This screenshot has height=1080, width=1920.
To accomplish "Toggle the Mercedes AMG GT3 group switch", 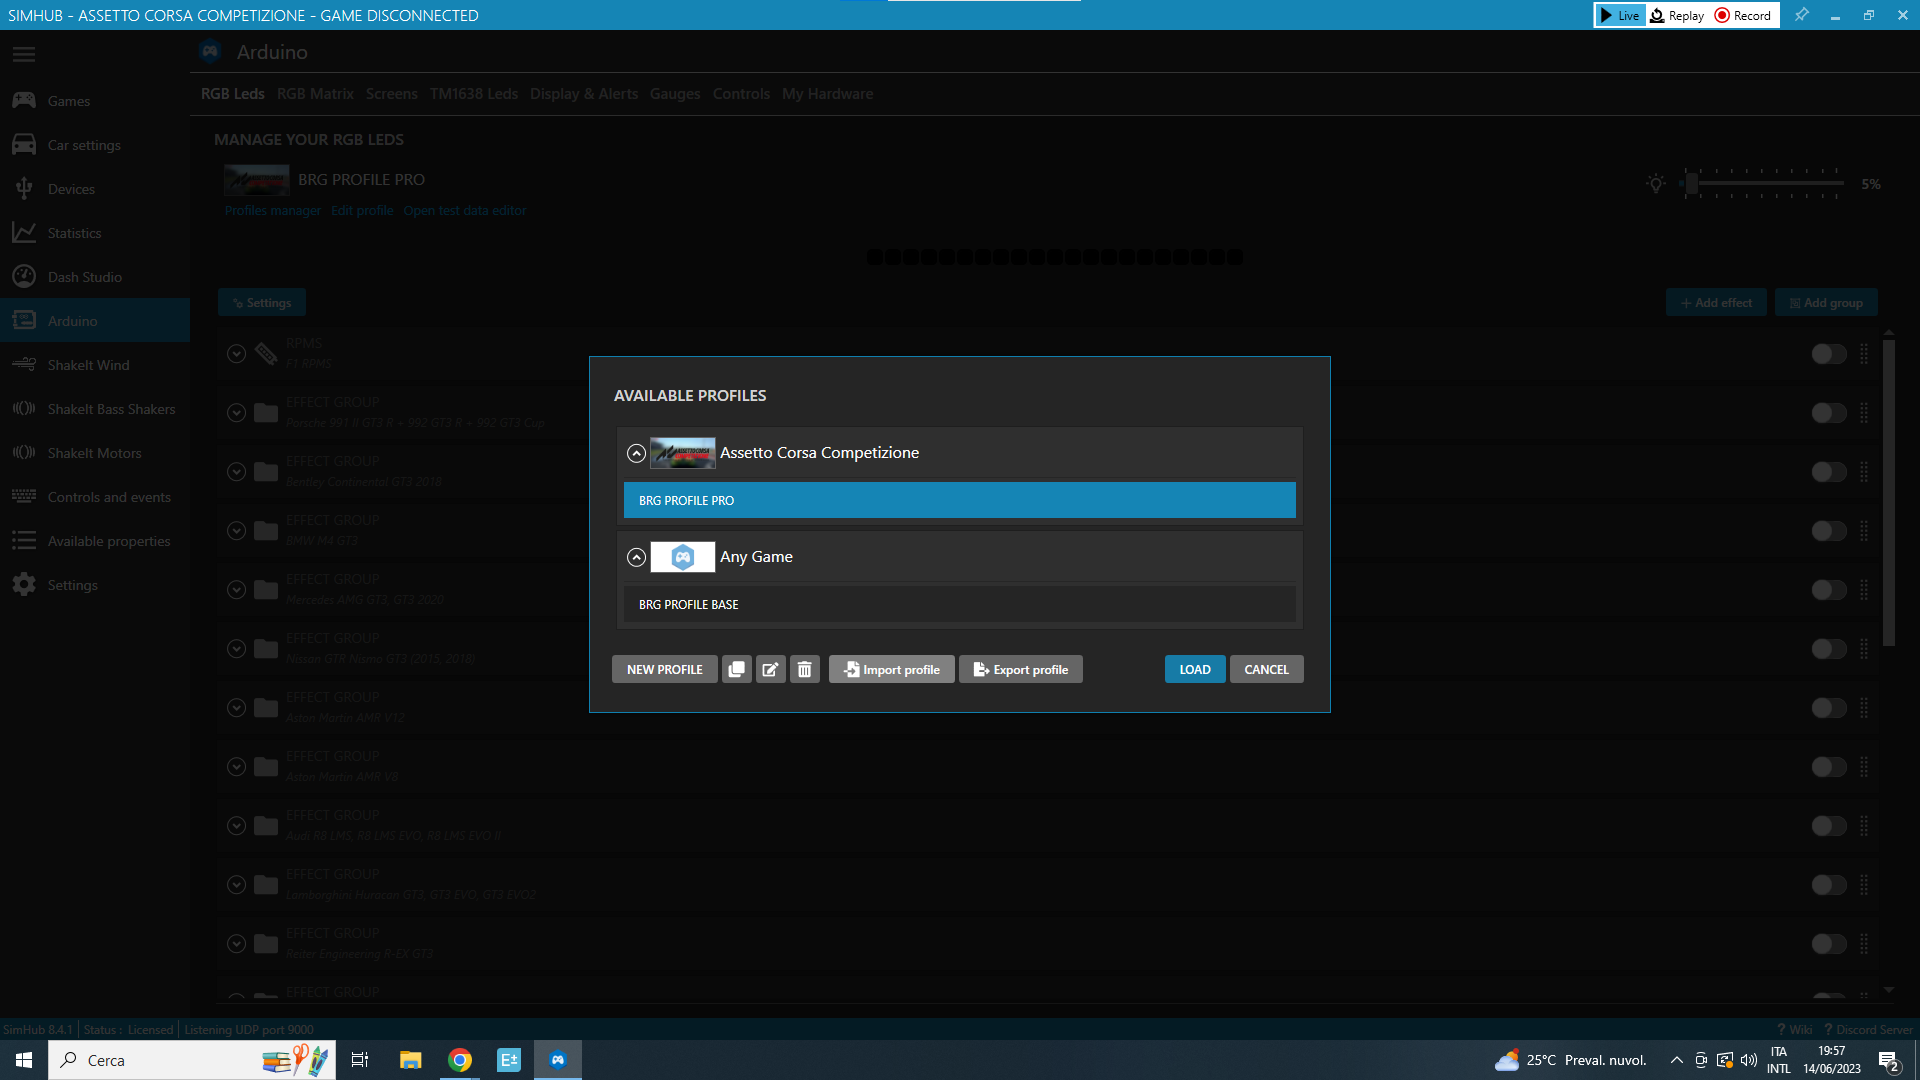I will 1829,590.
